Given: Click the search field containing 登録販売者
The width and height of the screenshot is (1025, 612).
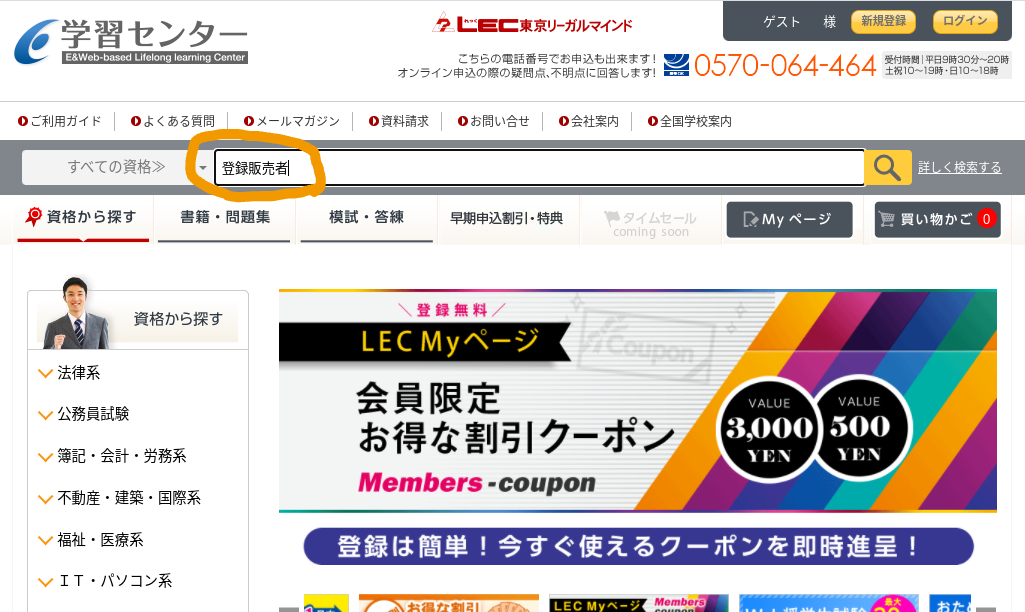Looking at the screenshot, I should pyautogui.click(x=539, y=168).
